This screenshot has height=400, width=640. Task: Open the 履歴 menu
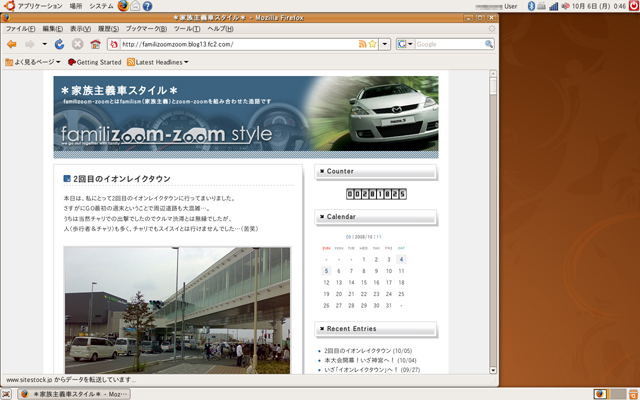(108, 29)
